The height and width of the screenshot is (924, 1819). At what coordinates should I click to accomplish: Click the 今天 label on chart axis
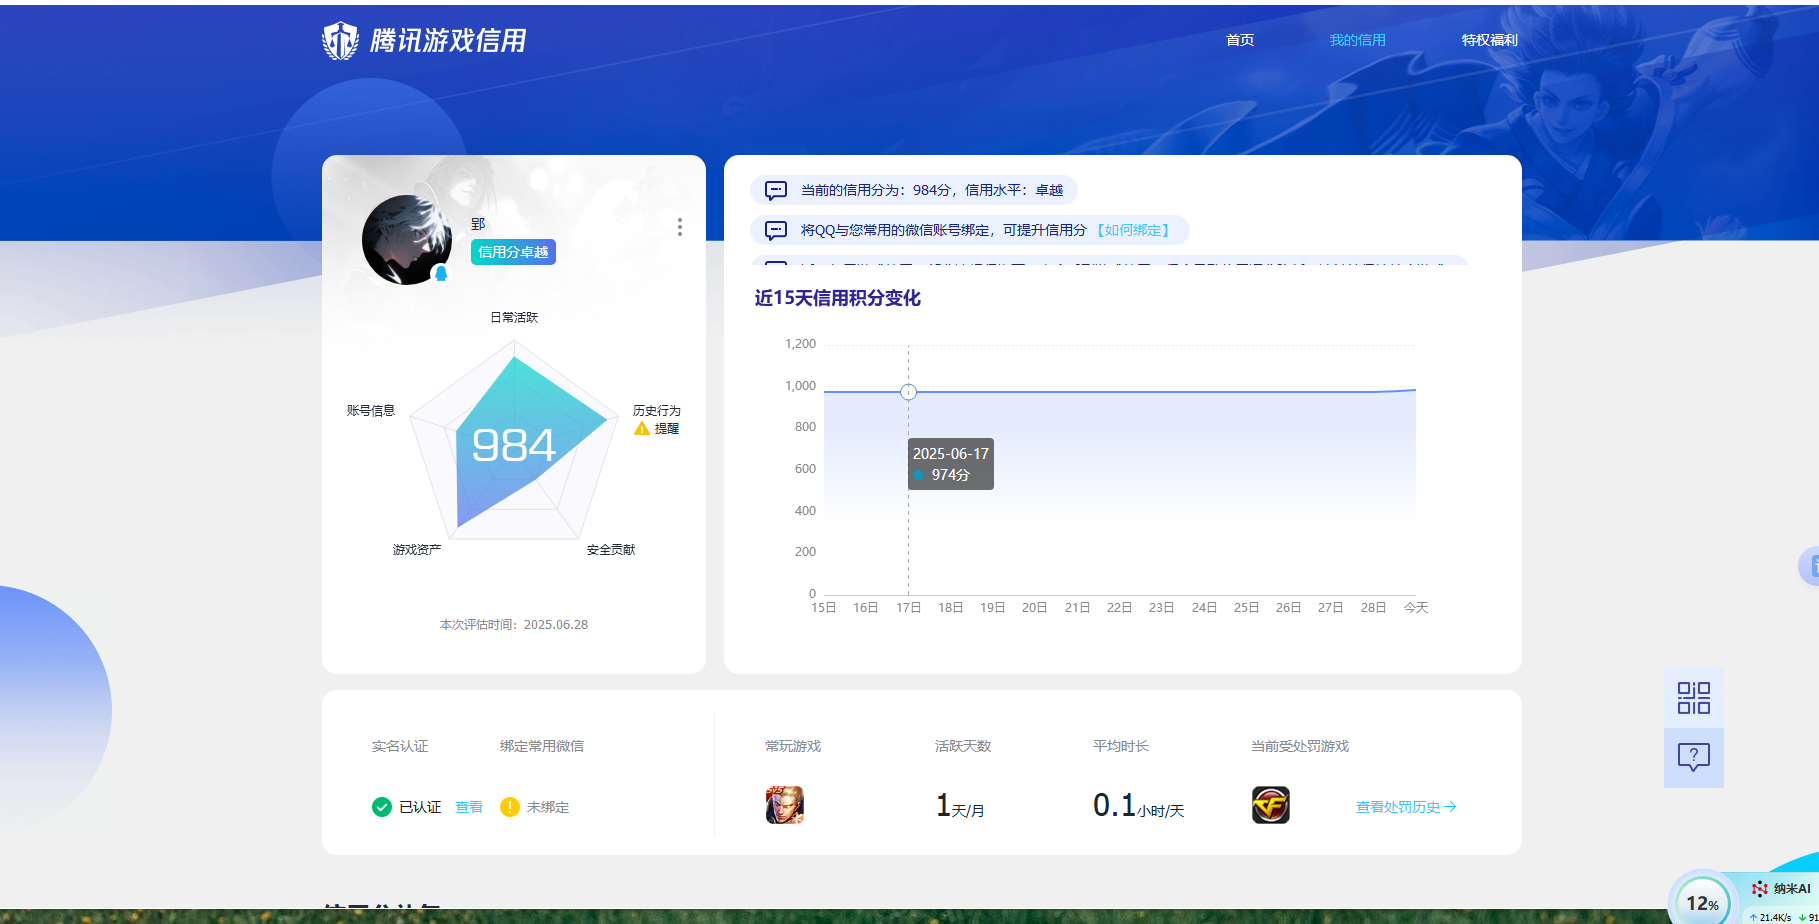(x=1416, y=607)
